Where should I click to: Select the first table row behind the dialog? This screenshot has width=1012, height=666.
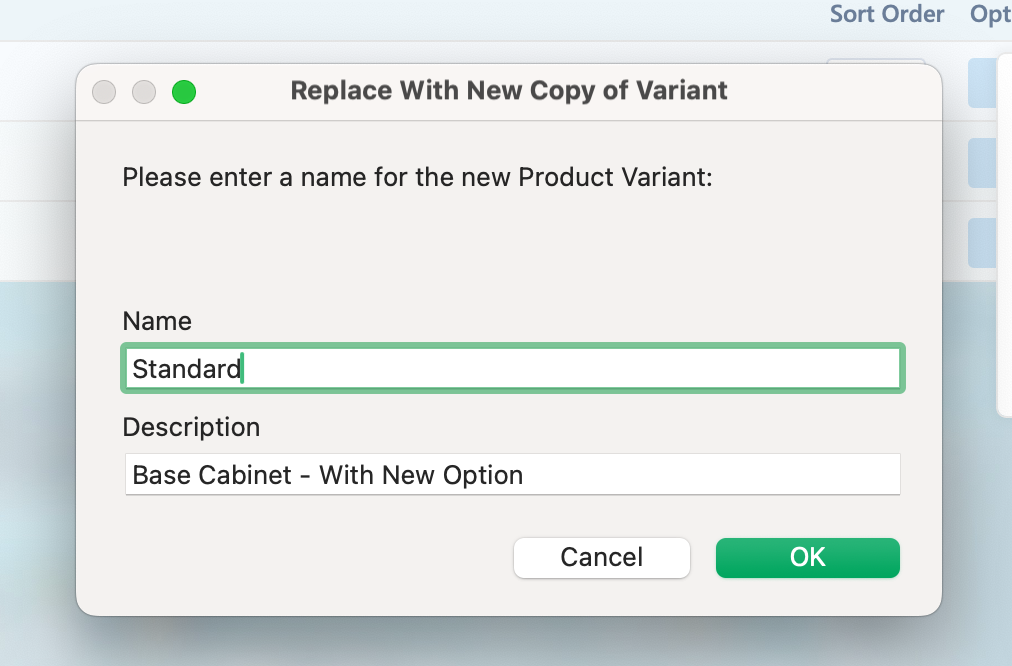click(x=40, y=82)
